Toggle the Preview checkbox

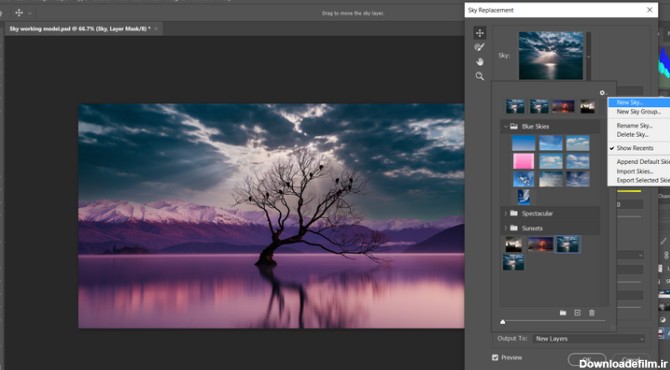(x=495, y=357)
